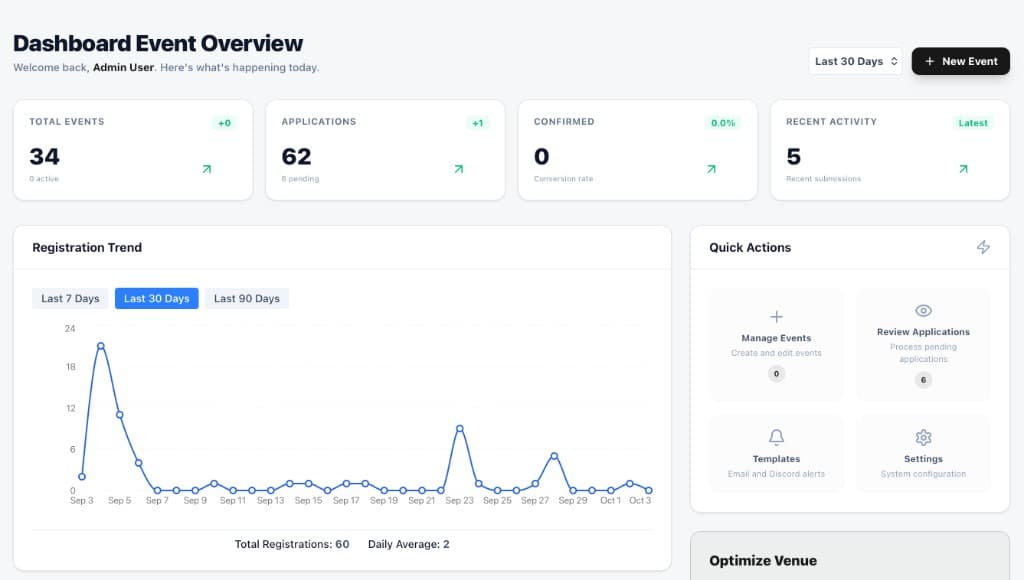The image size is (1024, 580).
Task: Click the 0.0% badge on Confirmed
Action: [723, 123]
